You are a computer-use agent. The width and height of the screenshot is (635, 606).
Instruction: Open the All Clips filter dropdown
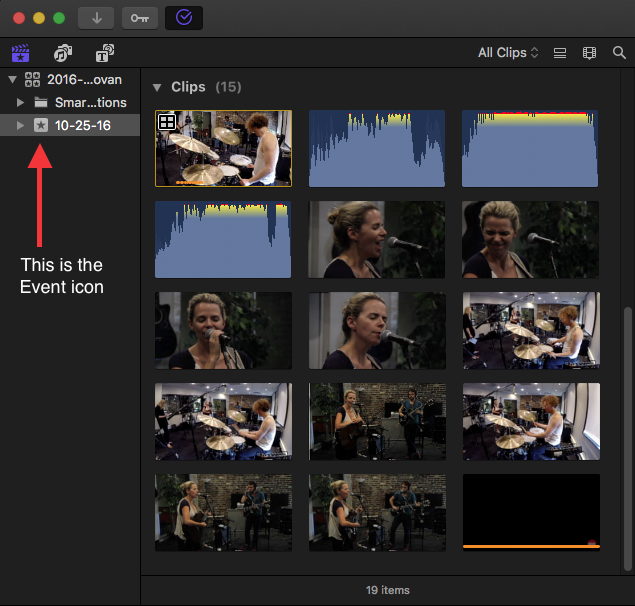click(x=507, y=53)
